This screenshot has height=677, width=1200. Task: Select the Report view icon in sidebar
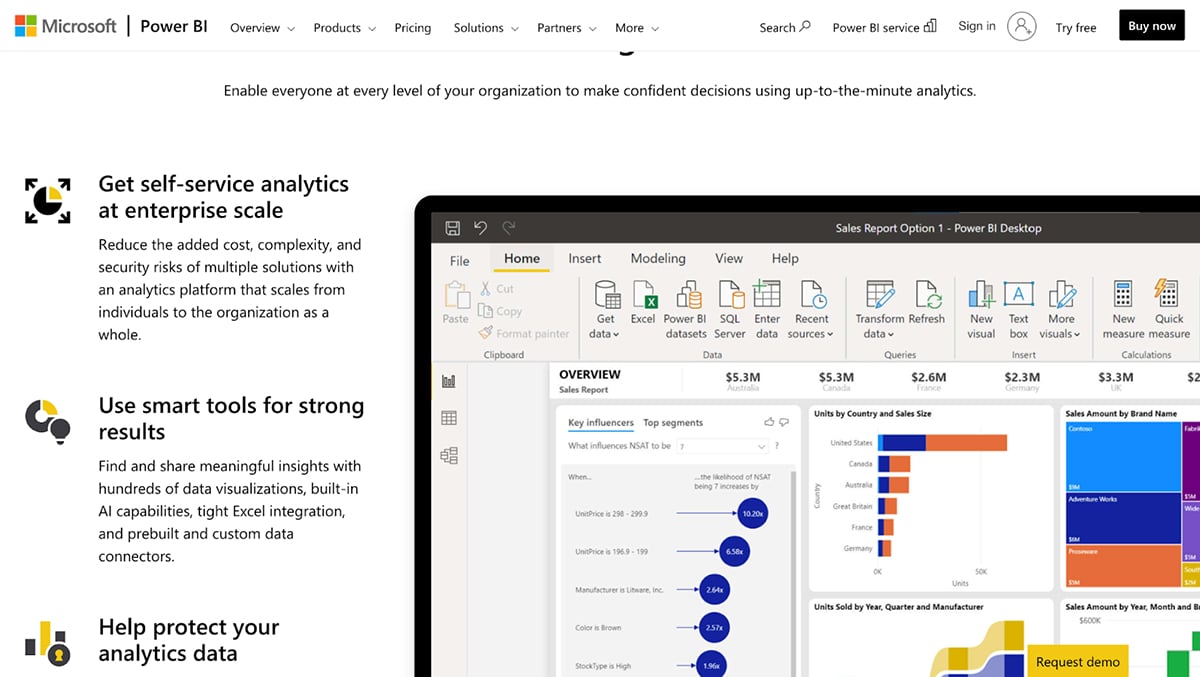(x=449, y=381)
